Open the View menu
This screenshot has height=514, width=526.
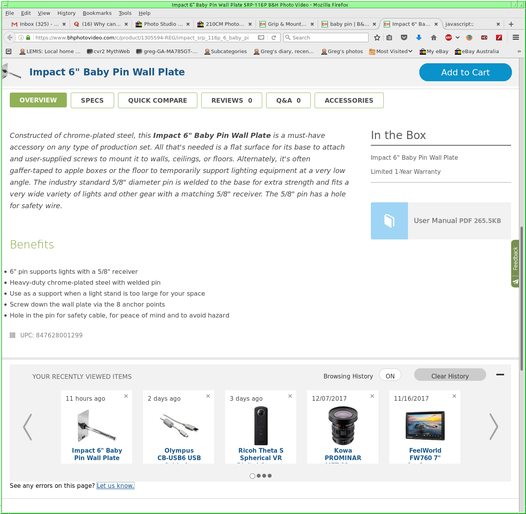click(44, 13)
